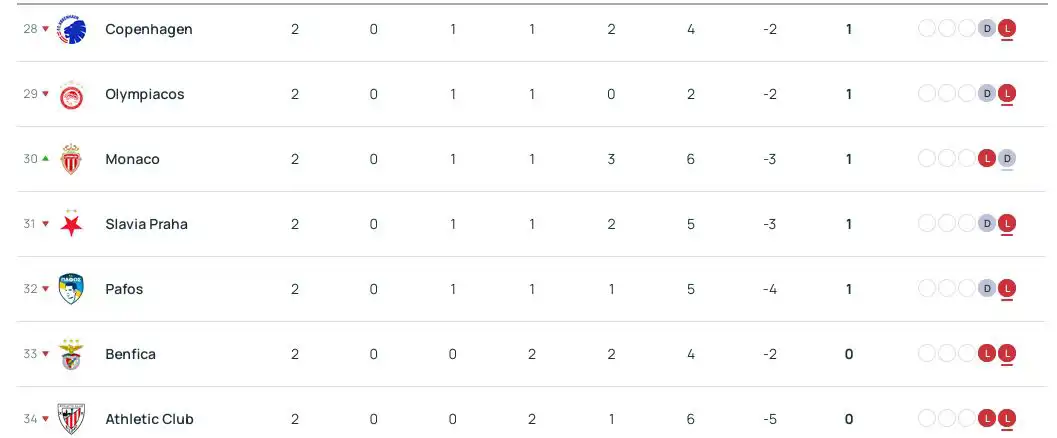Open the Pafos team name link
The image size is (1057, 438).
124,289
